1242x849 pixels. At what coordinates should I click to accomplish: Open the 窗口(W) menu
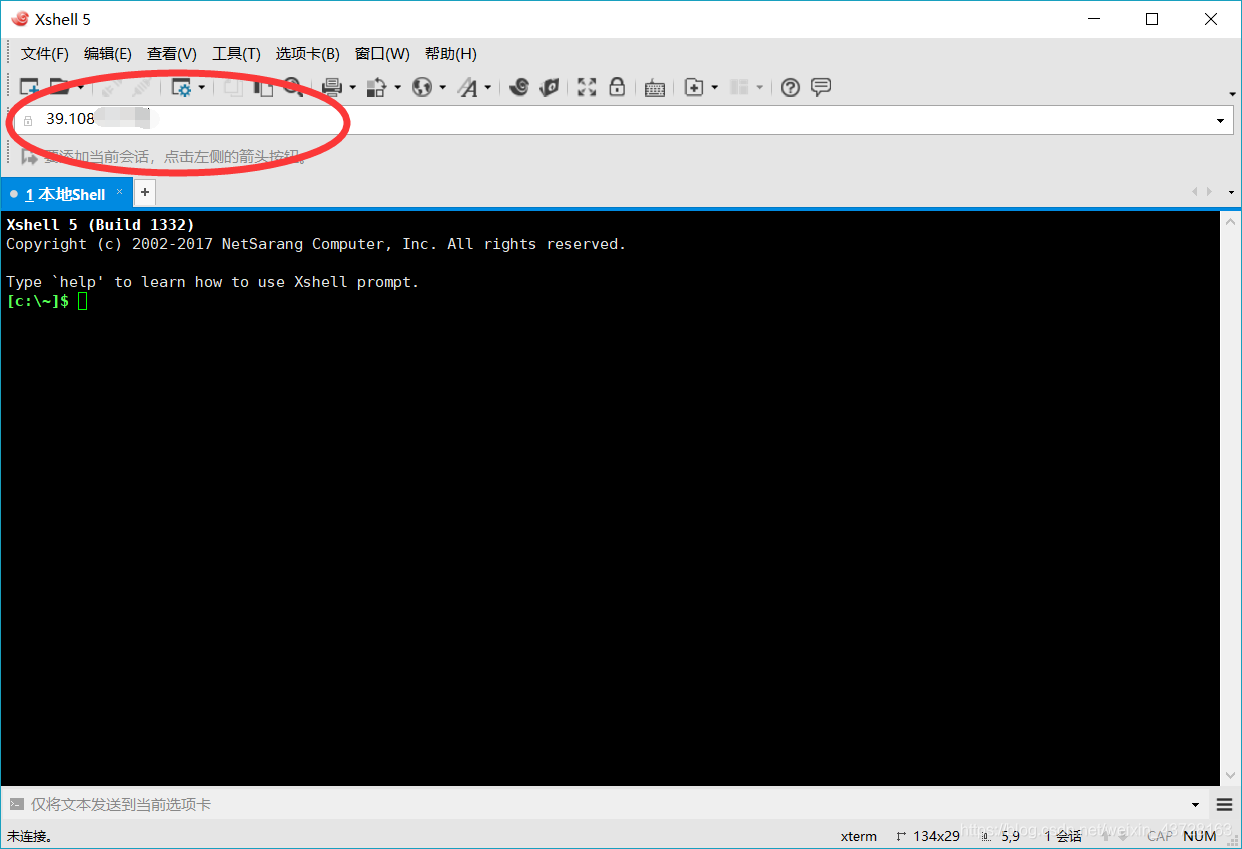tap(382, 54)
